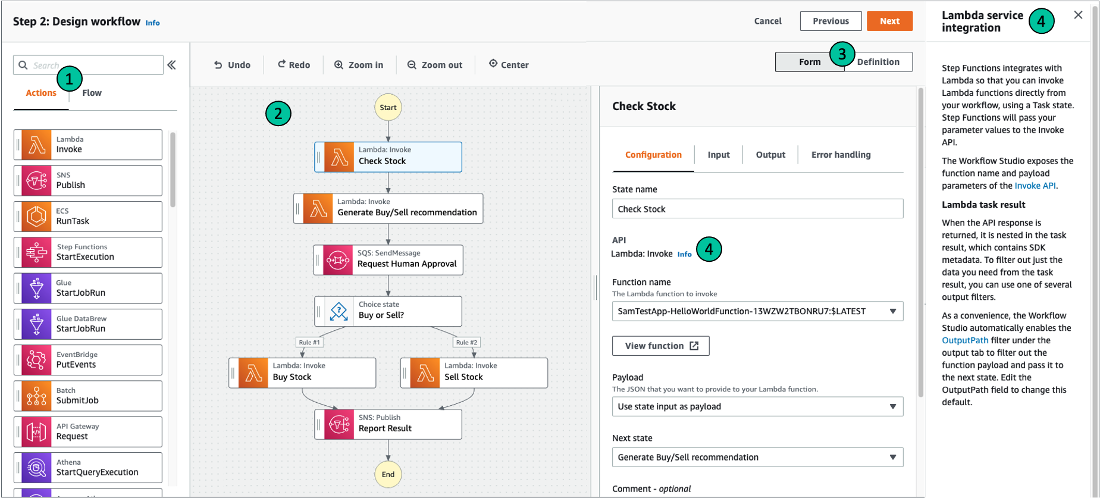This screenshot has height=498, width=1100.
Task: Click the actions Search field
Action: (x=88, y=65)
